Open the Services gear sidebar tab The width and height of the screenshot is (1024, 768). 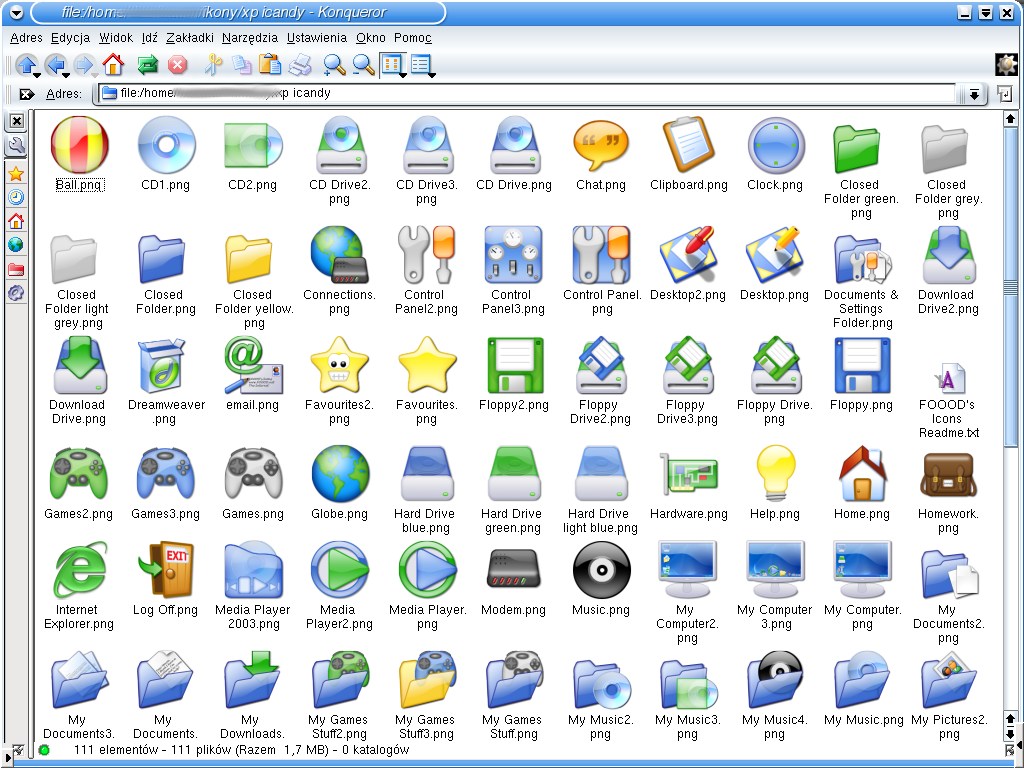click(16, 293)
